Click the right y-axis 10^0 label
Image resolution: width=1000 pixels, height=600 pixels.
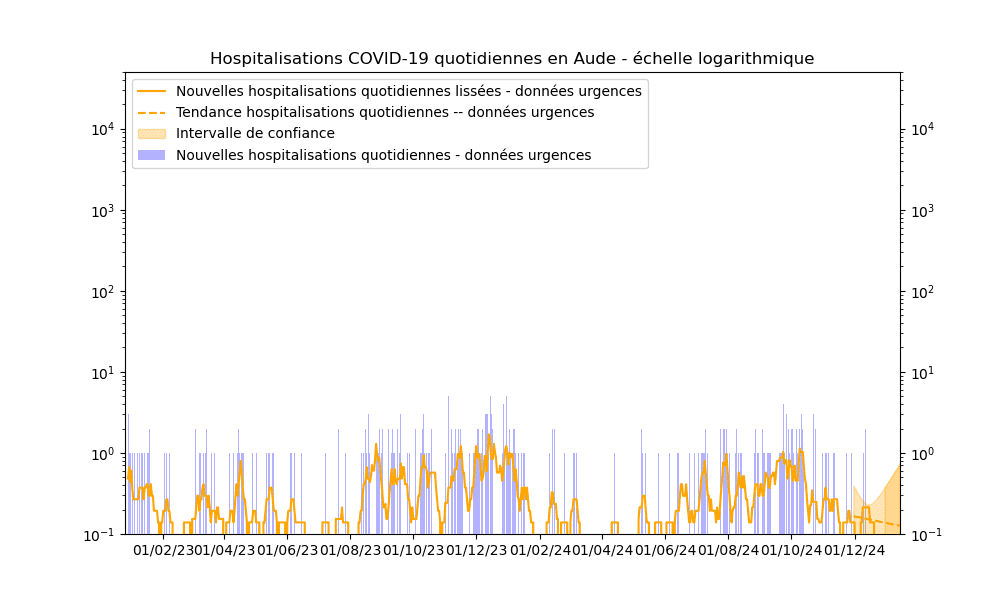click(922, 454)
